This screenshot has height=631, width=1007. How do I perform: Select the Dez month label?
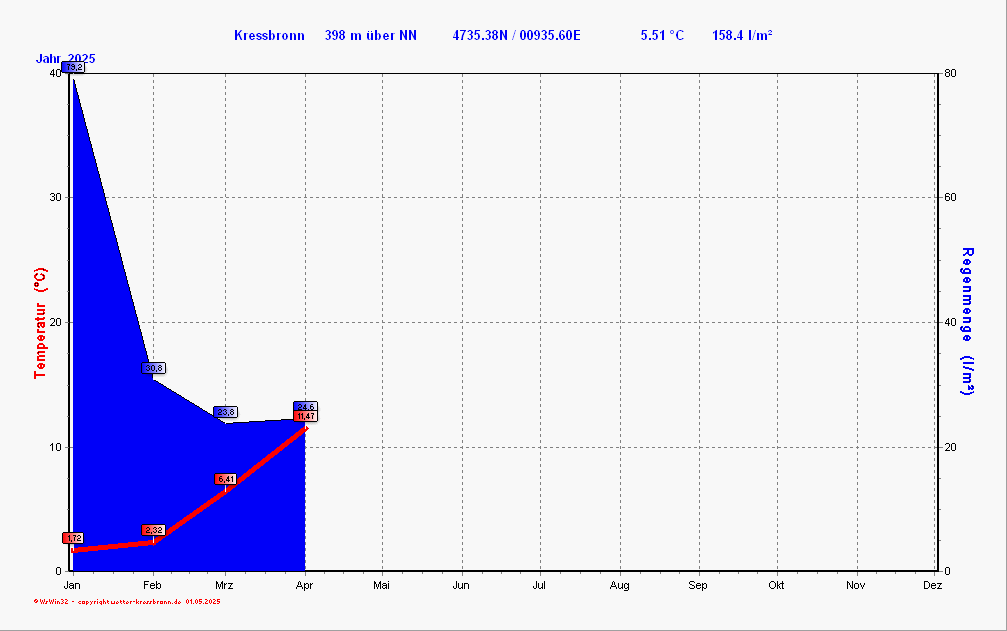pos(933,585)
